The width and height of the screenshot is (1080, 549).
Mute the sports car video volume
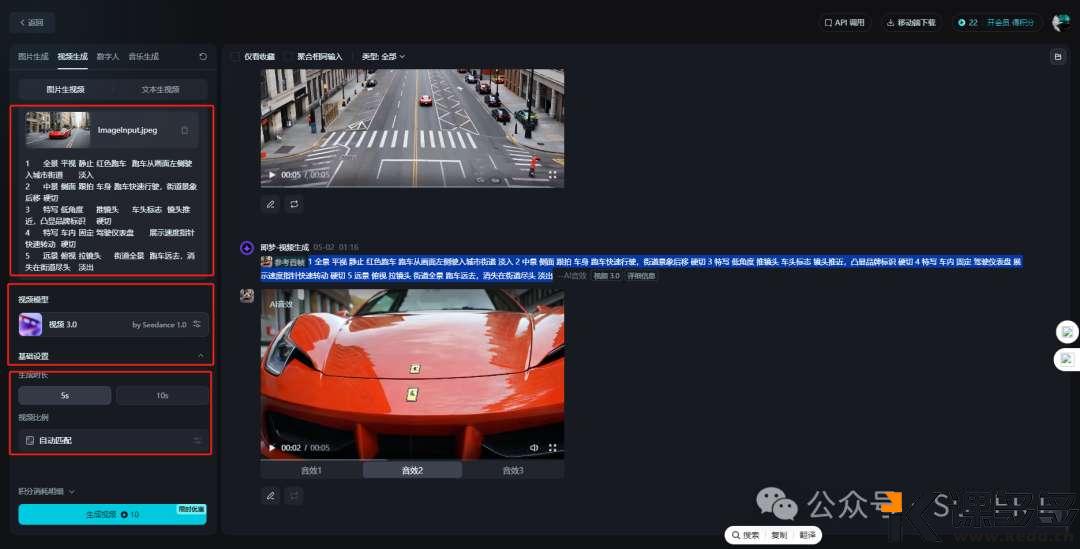point(534,447)
